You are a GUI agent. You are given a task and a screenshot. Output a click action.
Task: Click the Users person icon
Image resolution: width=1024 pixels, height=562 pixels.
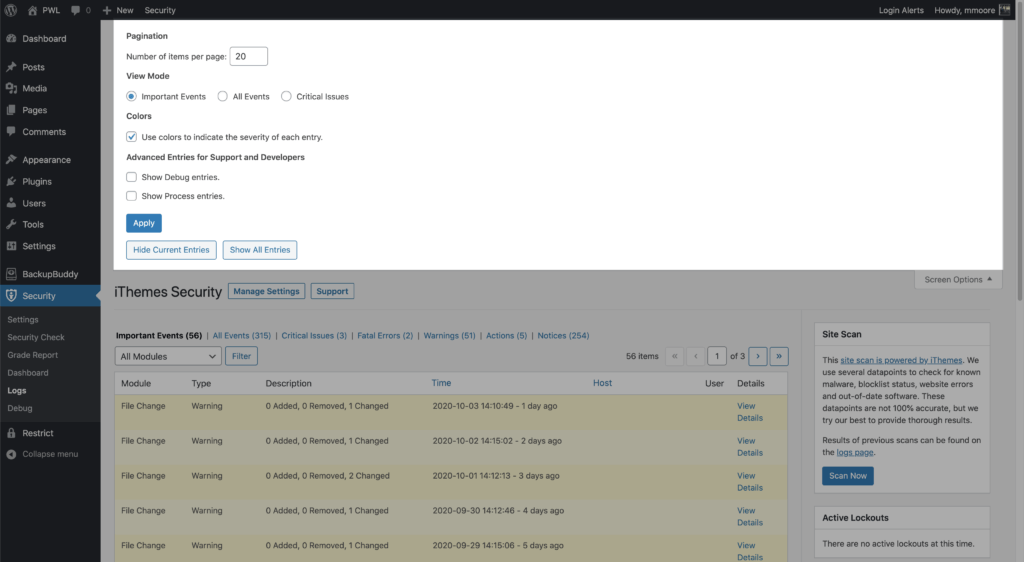pyautogui.click(x=11, y=203)
